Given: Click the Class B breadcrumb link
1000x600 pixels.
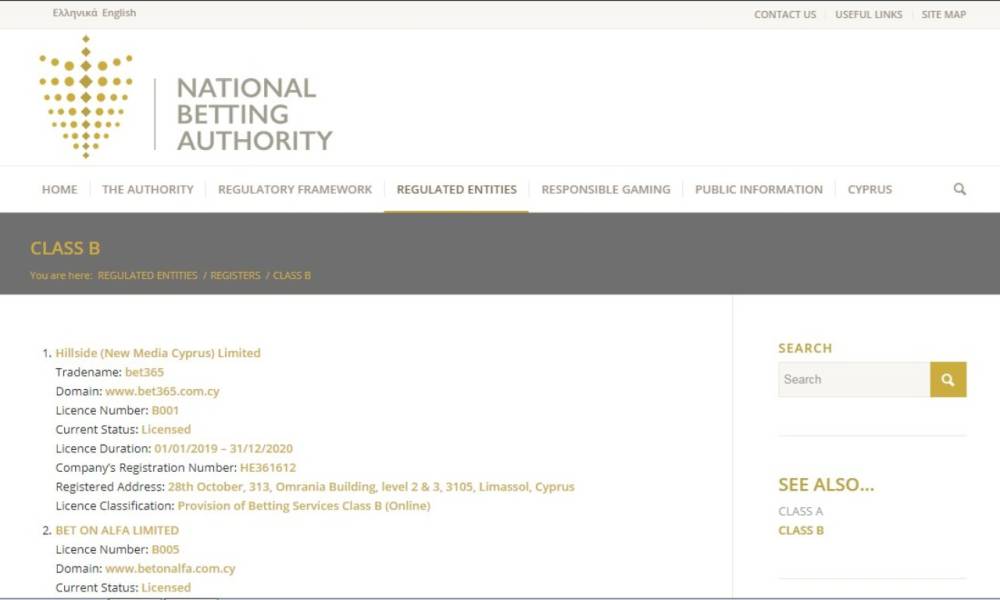Looking at the screenshot, I should click(x=292, y=275).
